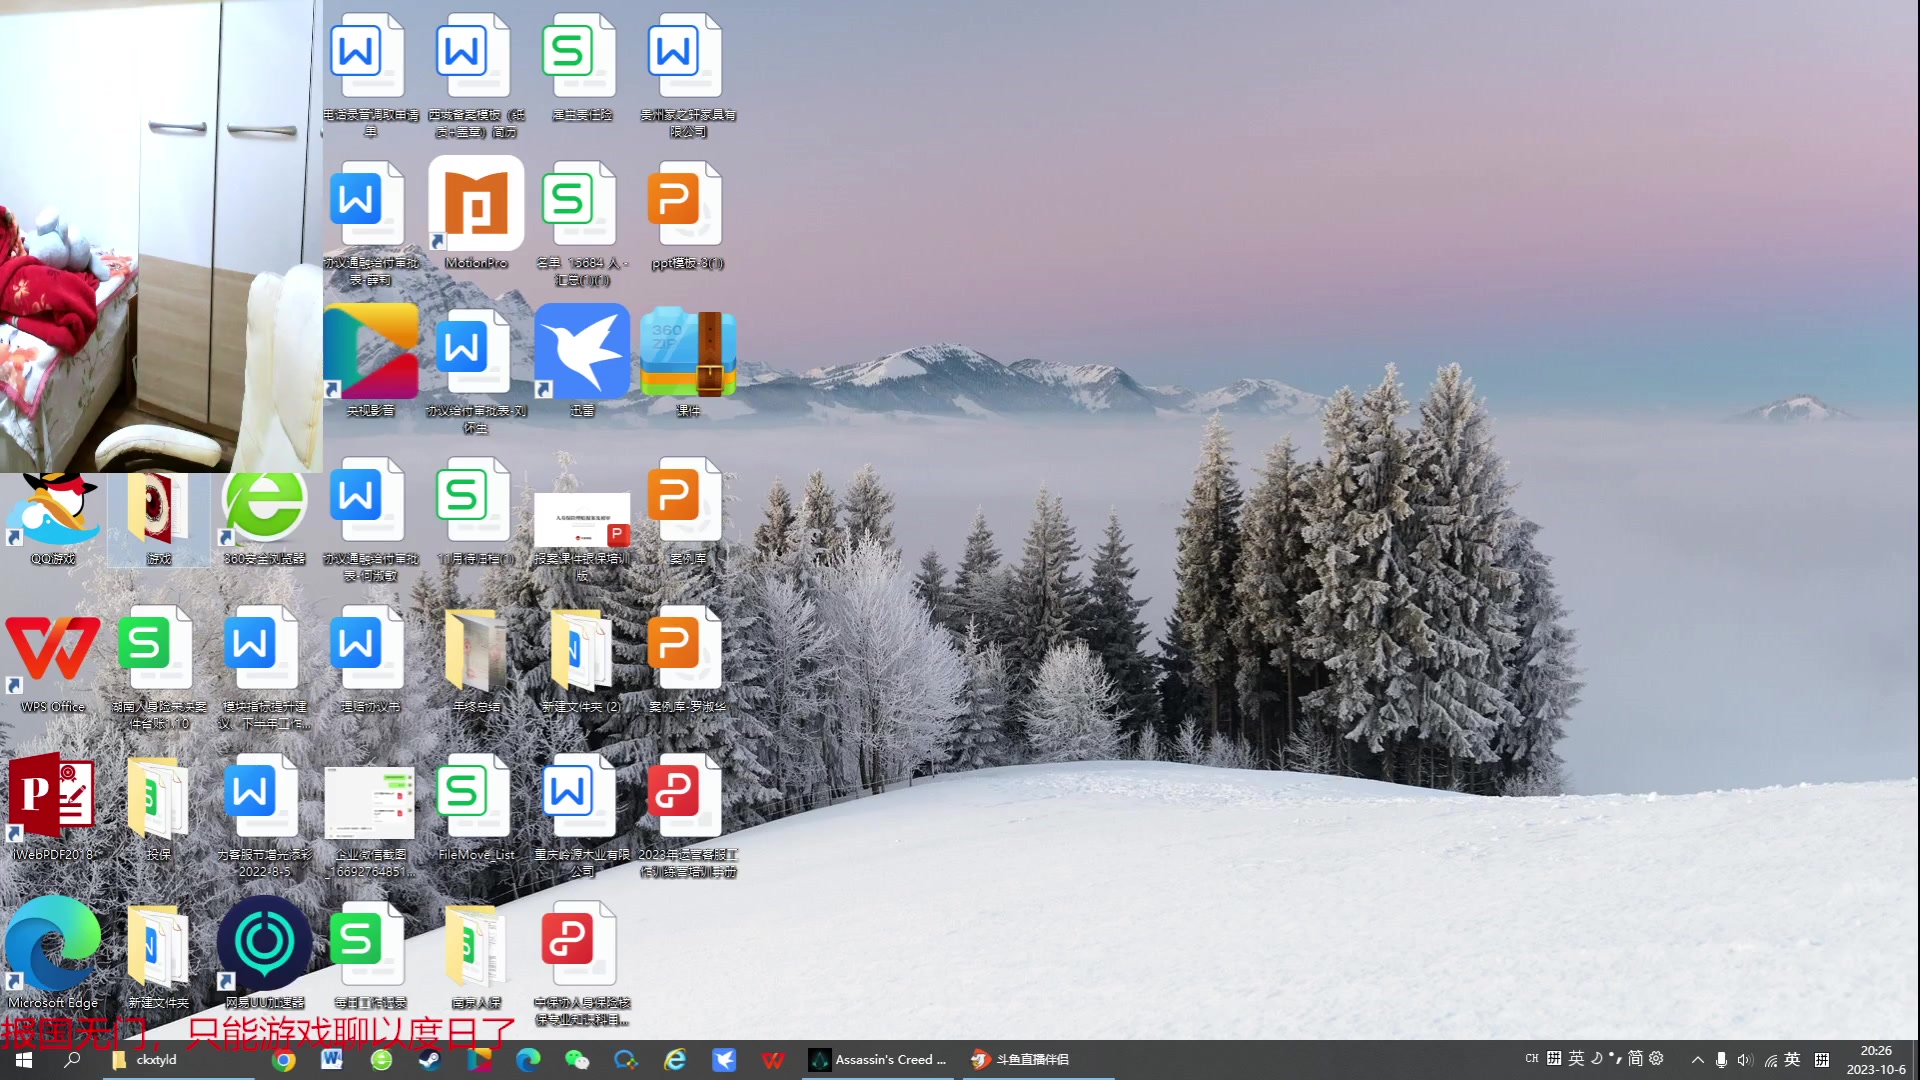Open the 游戏 folder on the desktop

[159, 518]
